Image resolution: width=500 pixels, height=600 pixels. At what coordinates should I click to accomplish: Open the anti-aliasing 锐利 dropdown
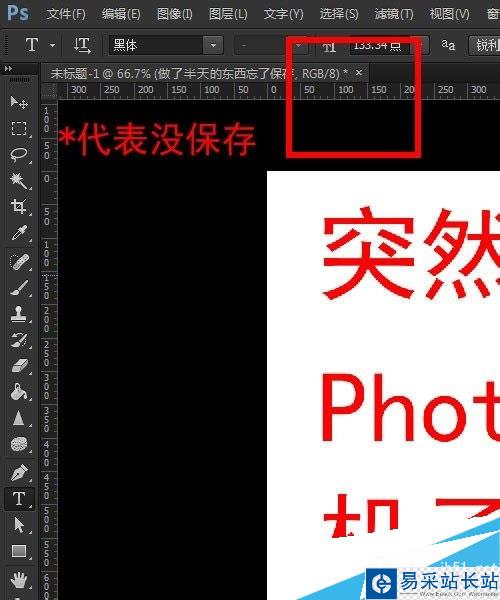[x=485, y=45]
